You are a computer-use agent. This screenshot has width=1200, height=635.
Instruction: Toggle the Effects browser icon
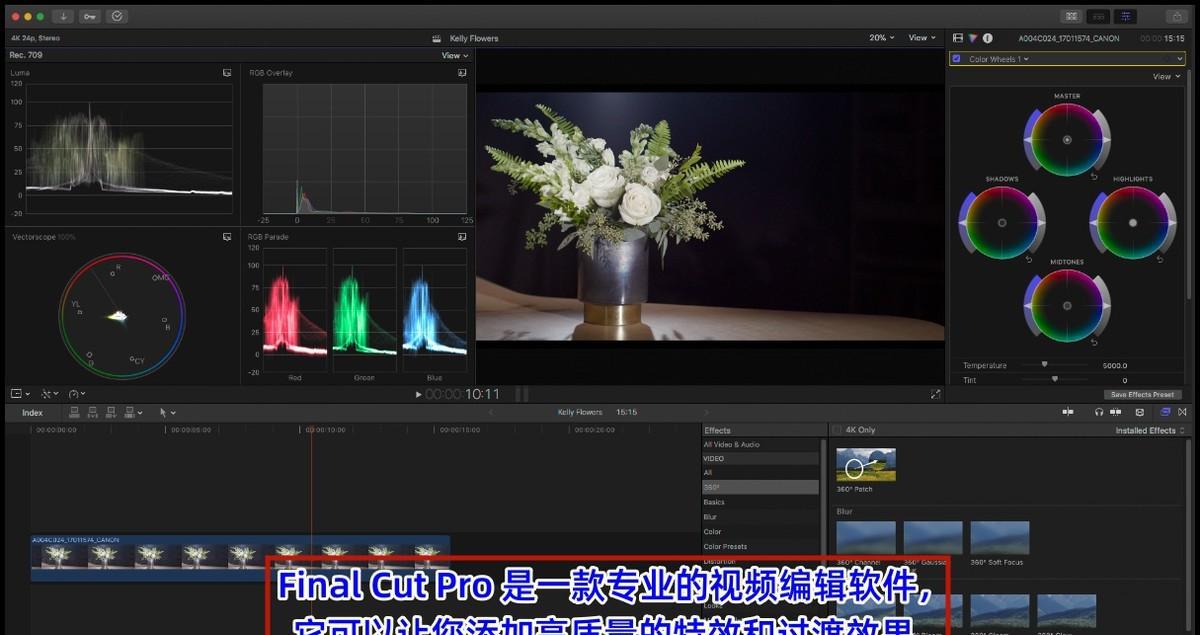(1164, 412)
